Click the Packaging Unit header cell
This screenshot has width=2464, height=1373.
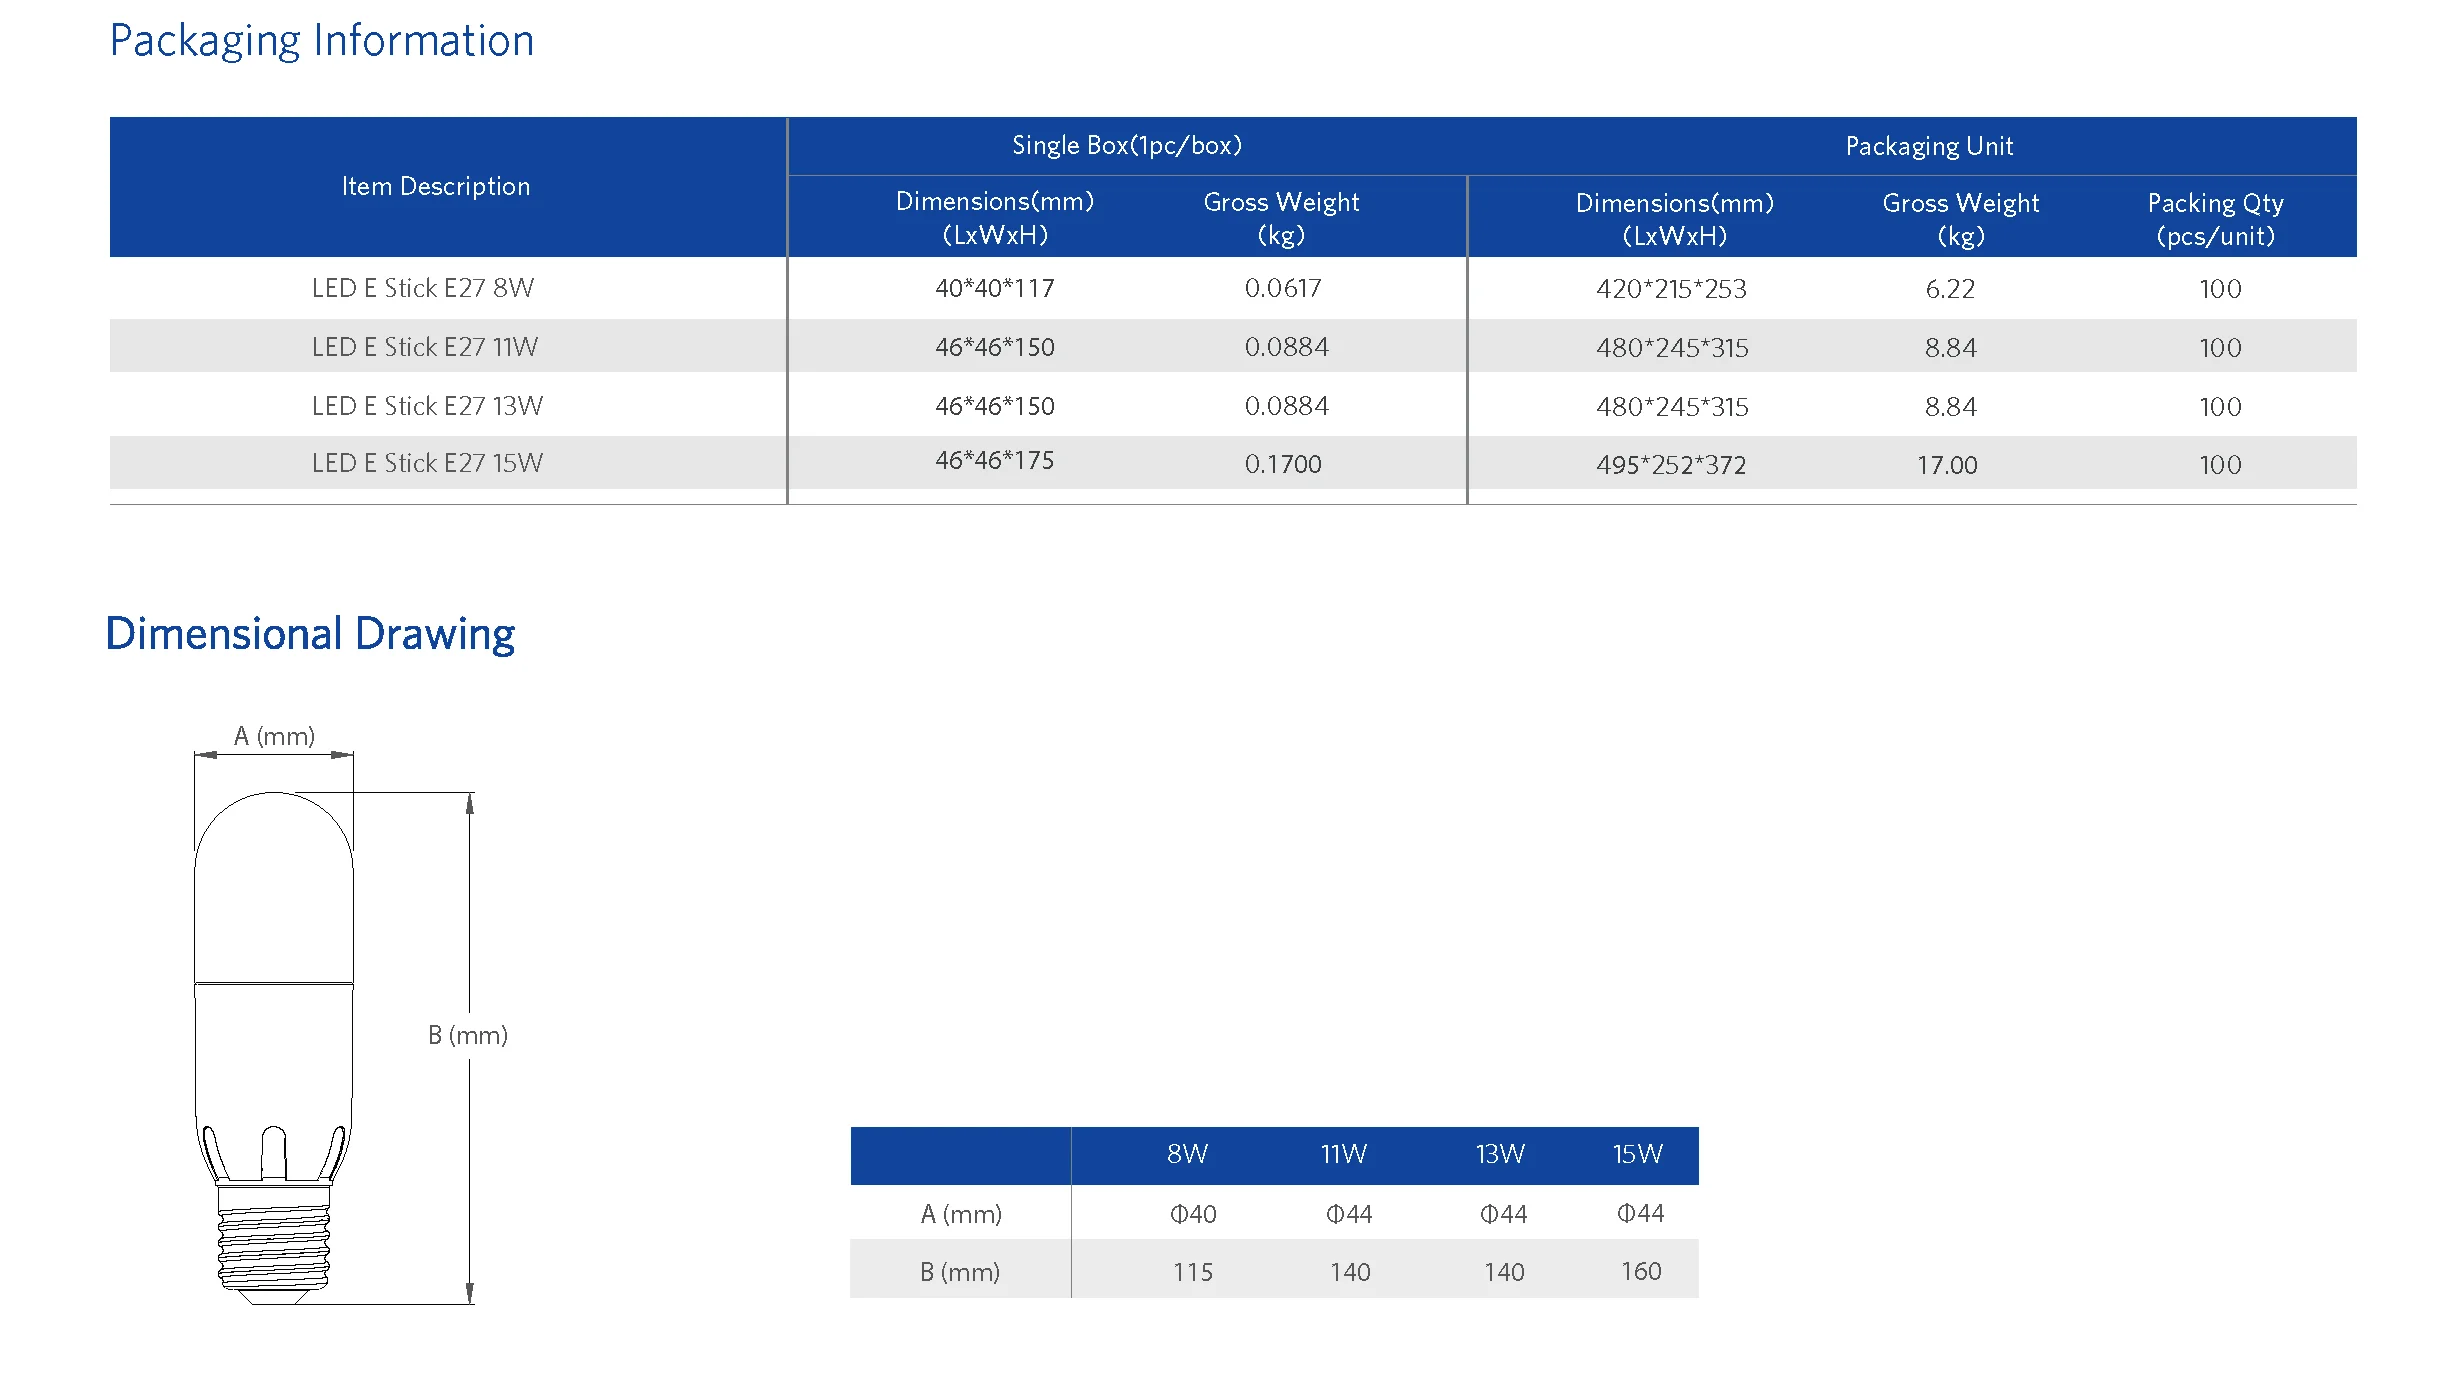tap(1928, 147)
